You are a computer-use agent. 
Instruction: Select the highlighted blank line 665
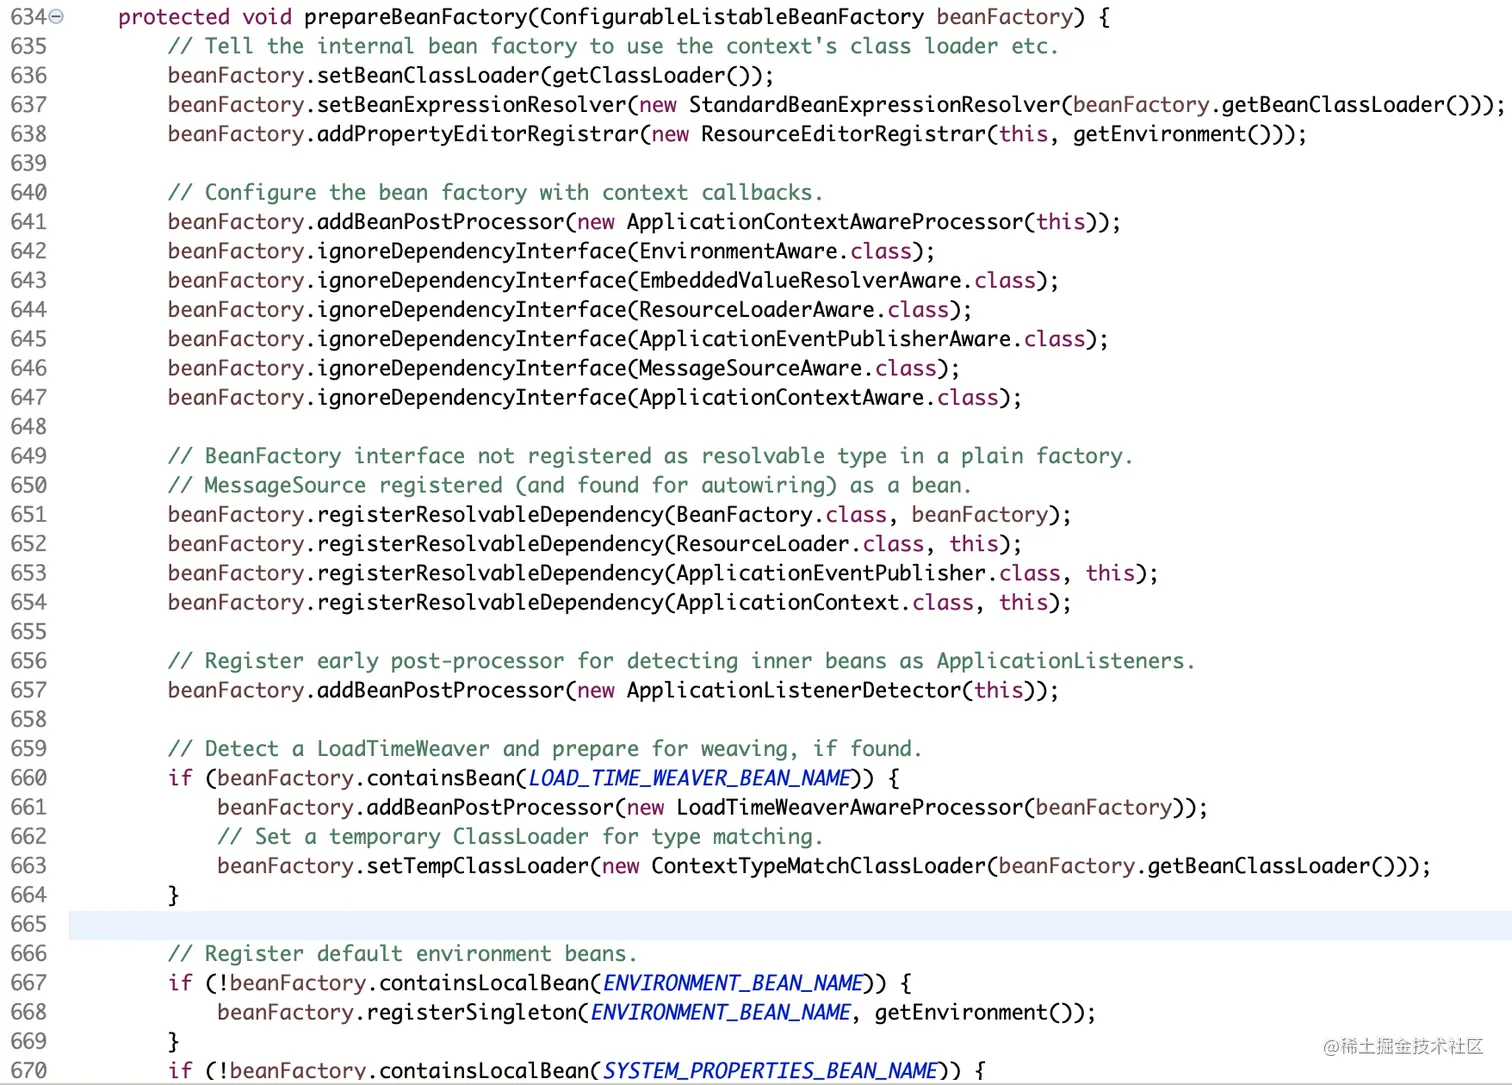400,925
